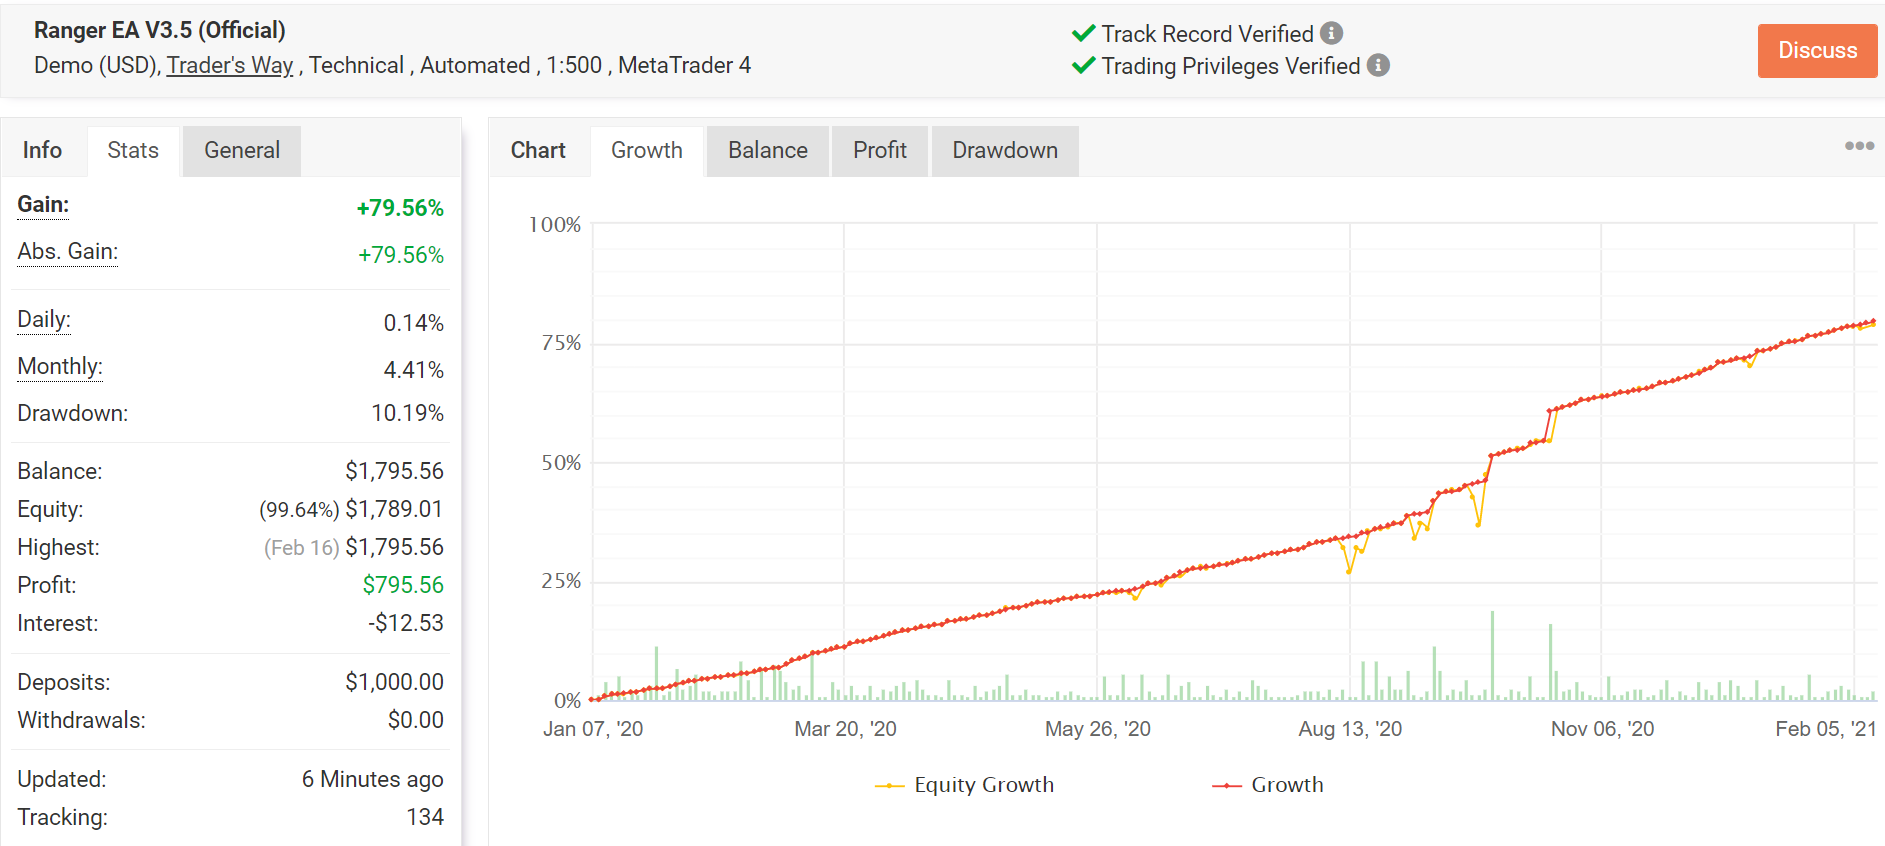This screenshot has height=846, width=1885.
Task: Click the 6 Minutes ago updated value
Action: (x=373, y=779)
